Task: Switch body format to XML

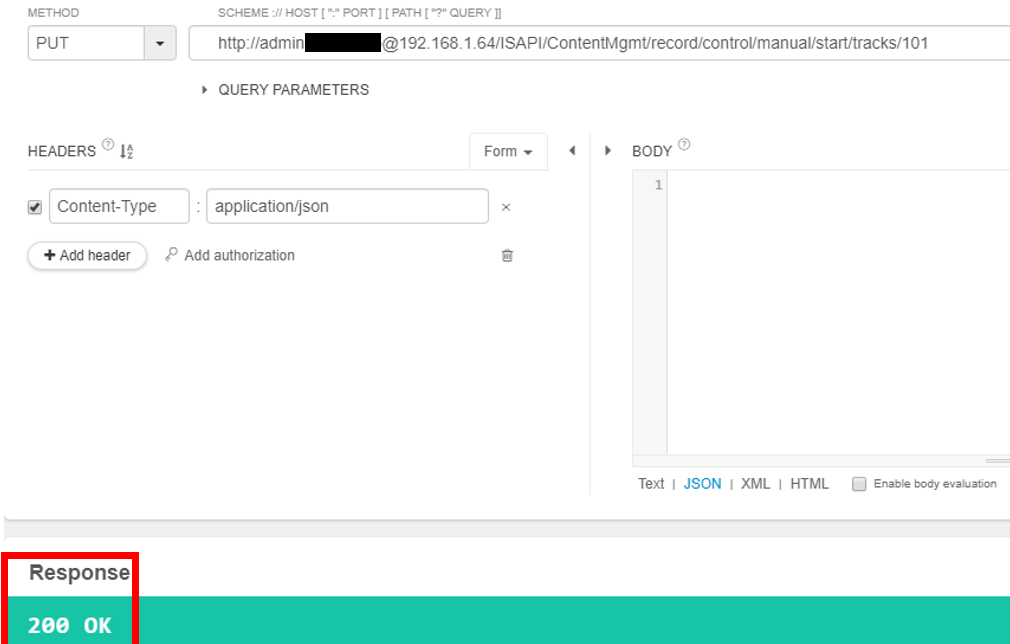Action: tap(755, 484)
